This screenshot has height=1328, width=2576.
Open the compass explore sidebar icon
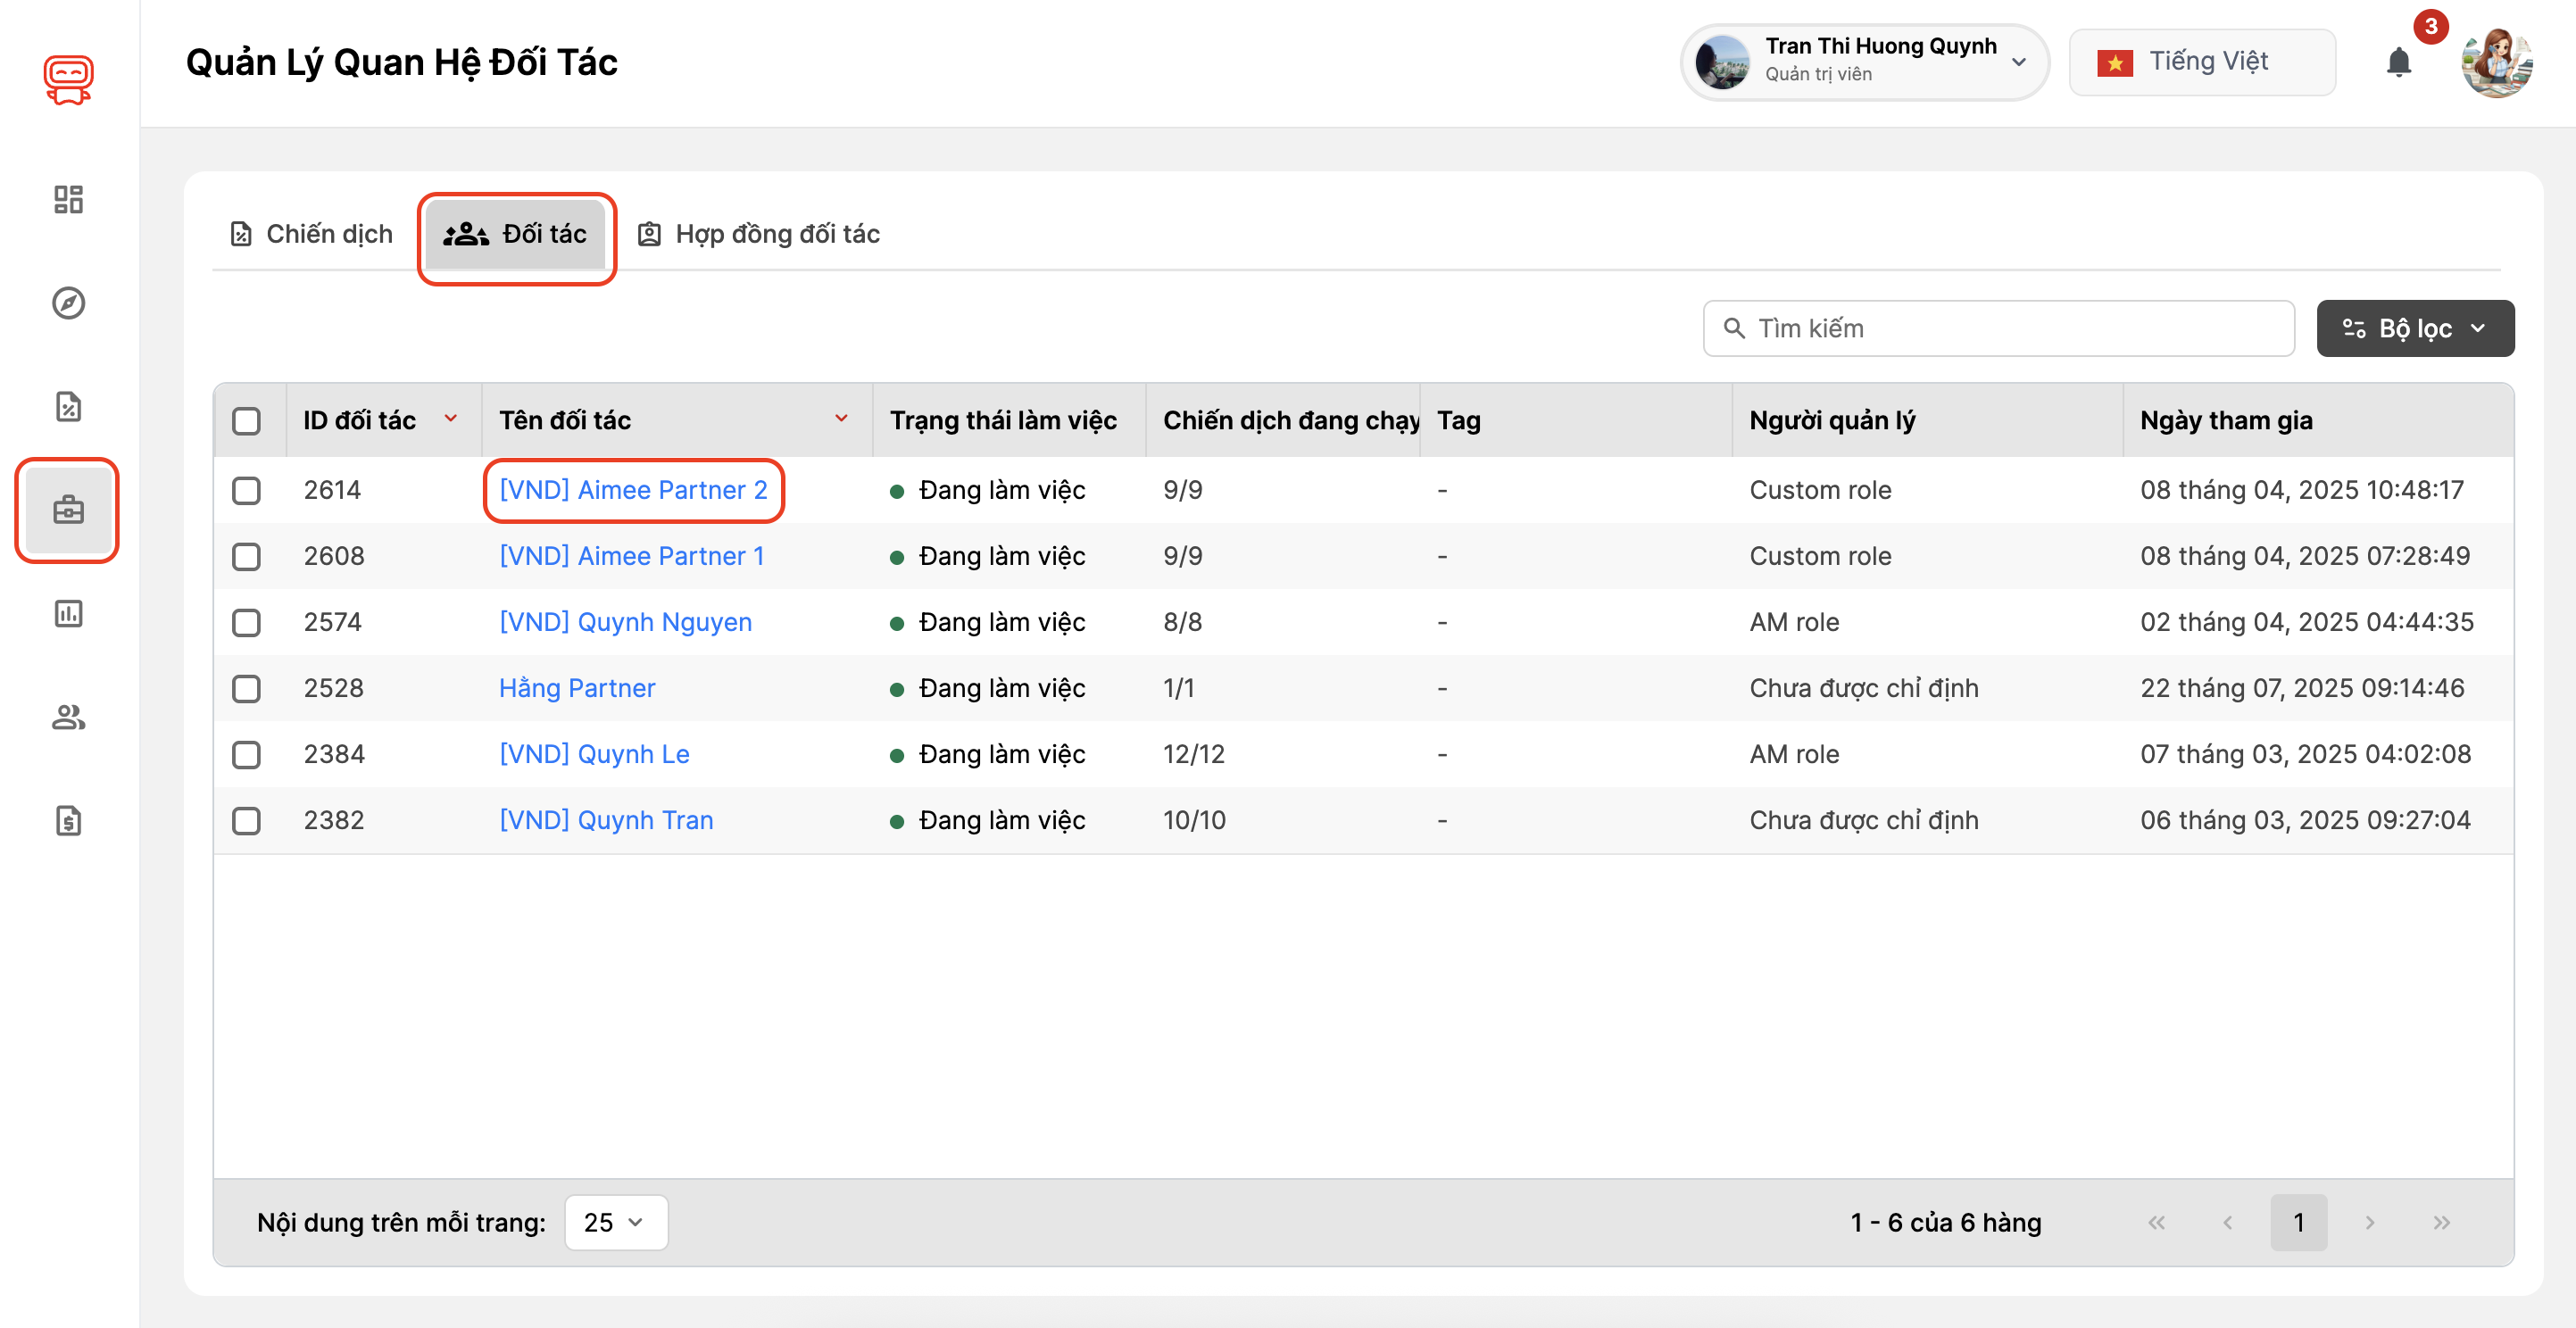[68, 303]
